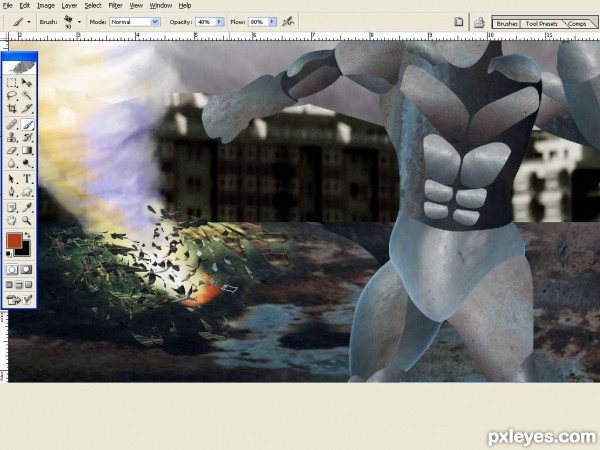Open the Edit menu
The image size is (600, 450).
pos(25,5)
